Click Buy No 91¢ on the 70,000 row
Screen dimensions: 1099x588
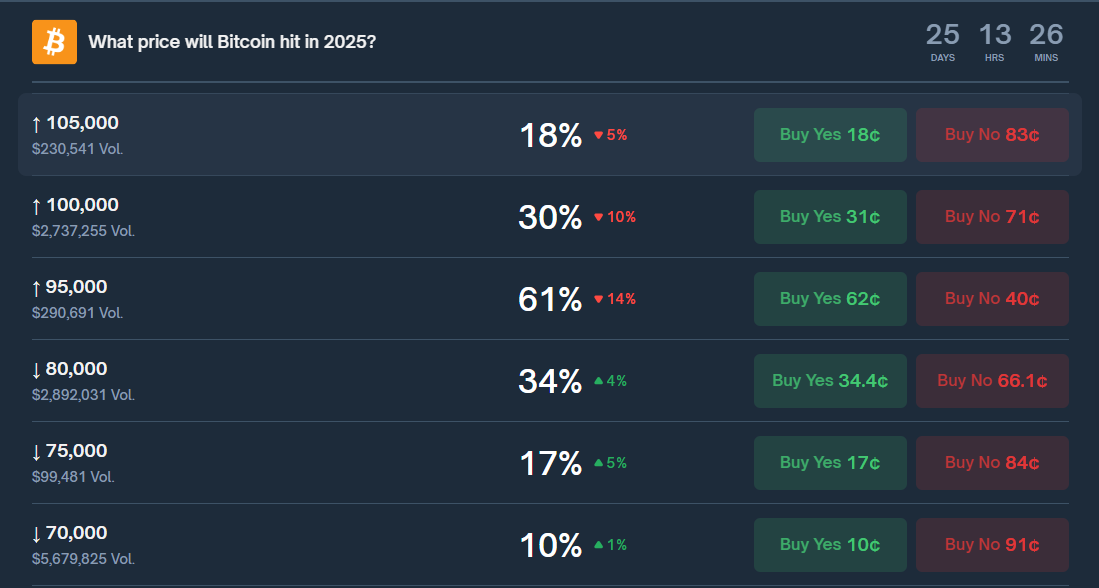pos(992,544)
